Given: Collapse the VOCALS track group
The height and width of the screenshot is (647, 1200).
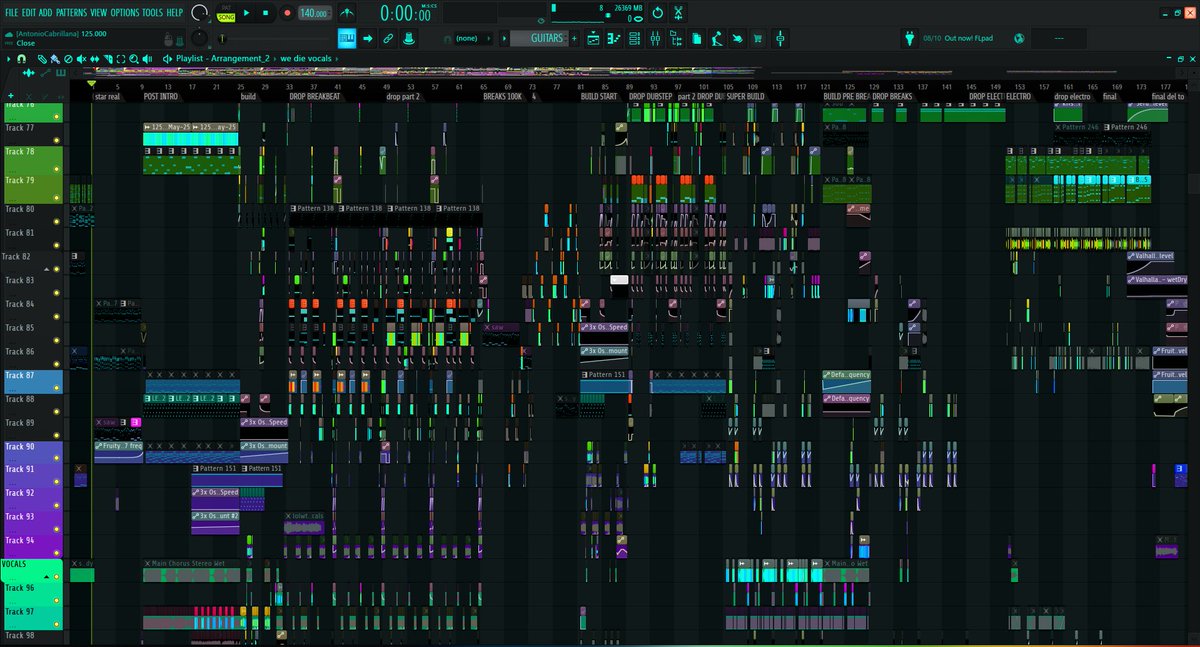Looking at the screenshot, I should [x=47, y=577].
